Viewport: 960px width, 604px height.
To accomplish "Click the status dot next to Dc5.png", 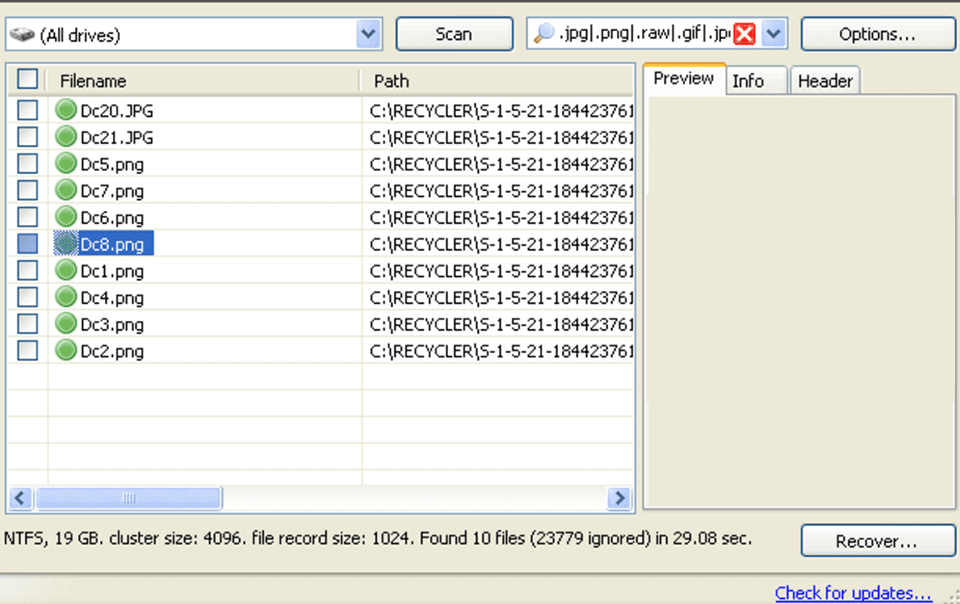I will [x=65, y=163].
